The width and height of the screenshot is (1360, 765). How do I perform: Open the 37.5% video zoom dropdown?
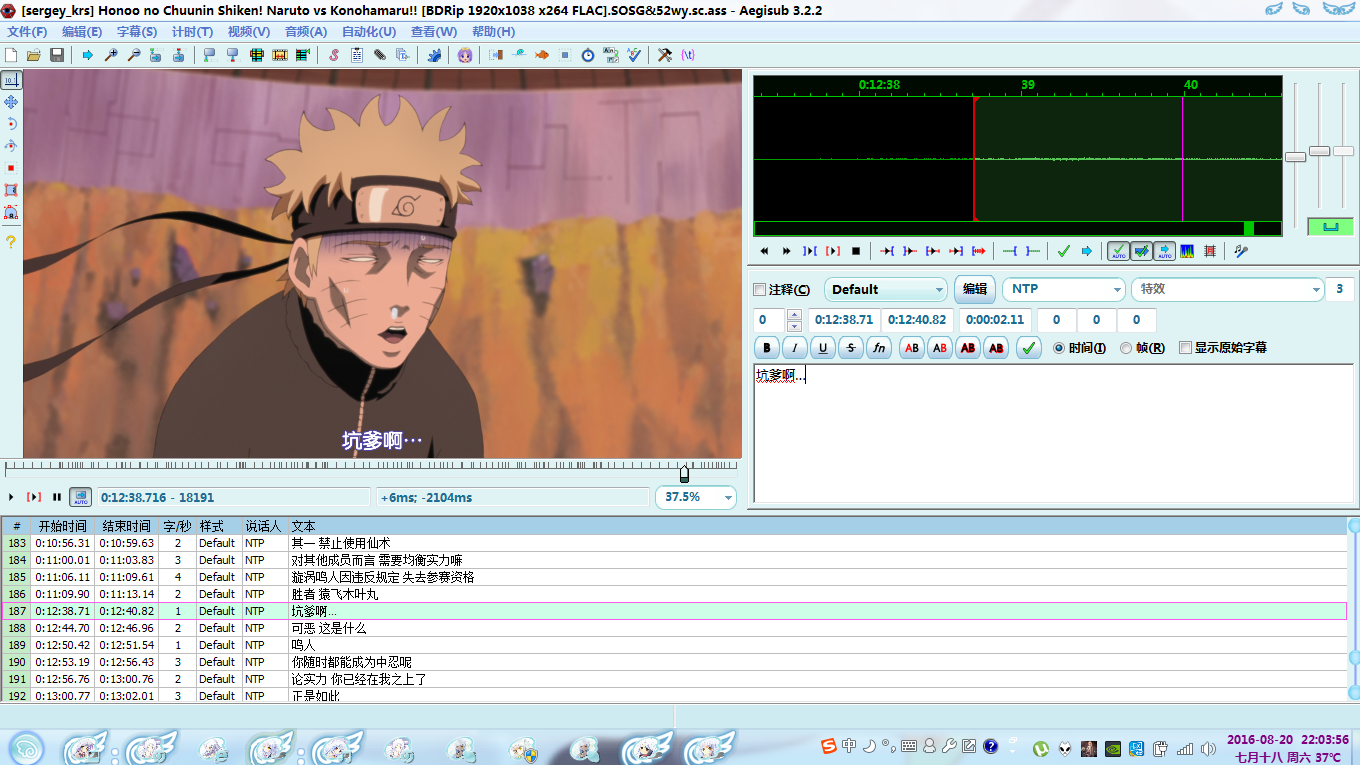[695, 497]
